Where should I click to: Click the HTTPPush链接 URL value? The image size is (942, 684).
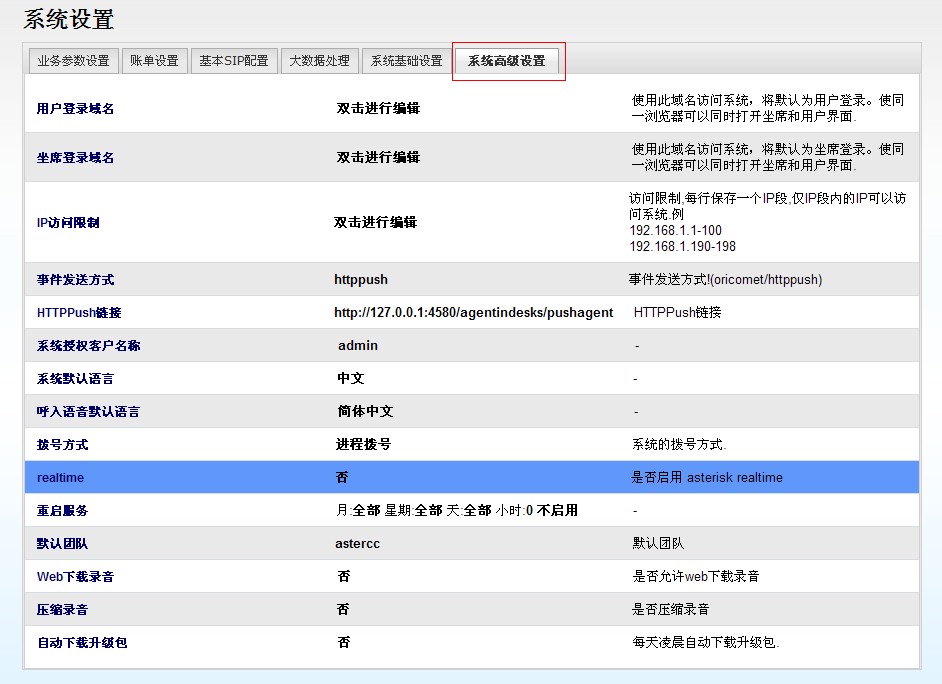pos(473,313)
